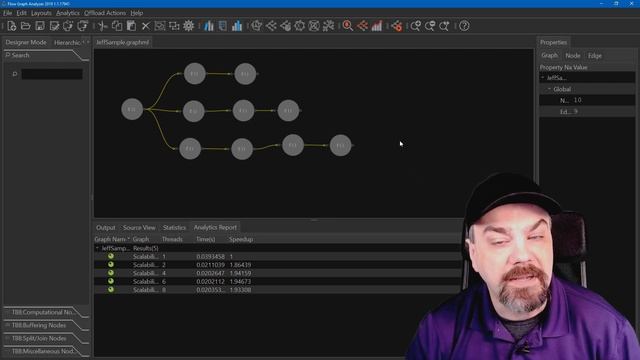Click the gray gear settings toolbar icon
640x360 pixels.
pyautogui.click(x=189, y=26)
